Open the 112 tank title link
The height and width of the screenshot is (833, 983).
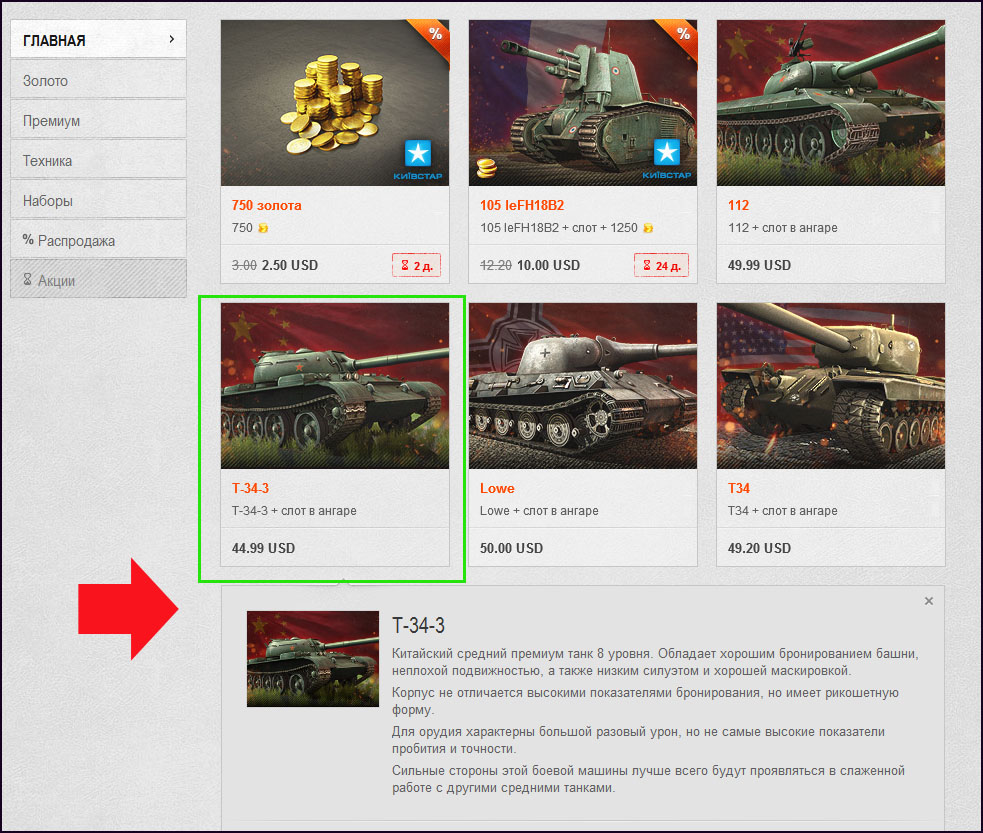[x=739, y=205]
